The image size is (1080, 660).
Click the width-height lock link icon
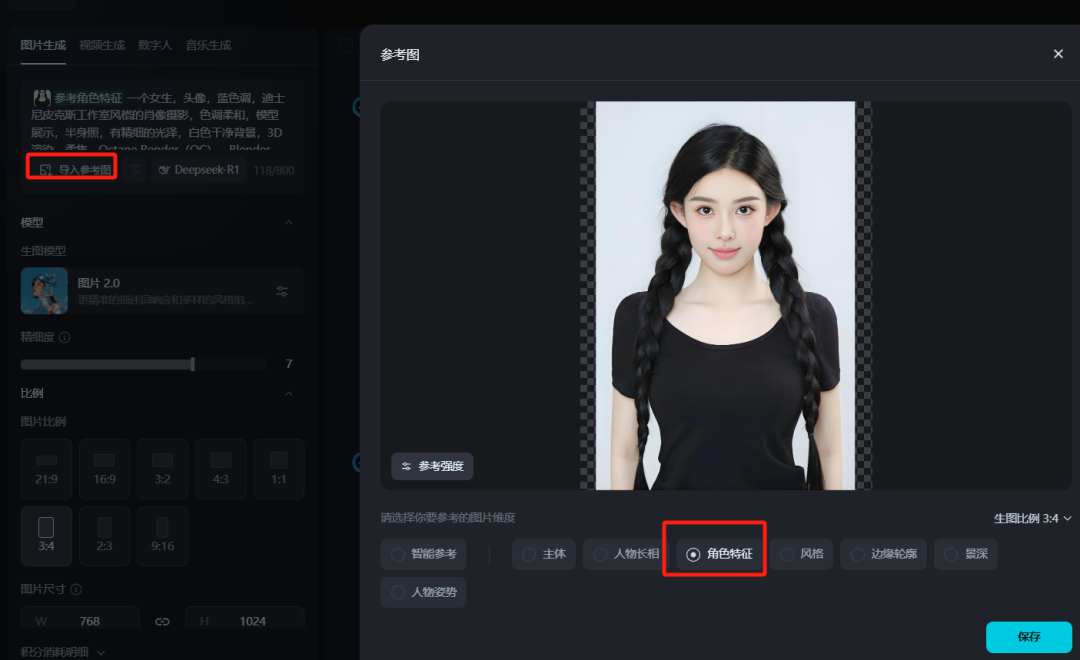[163, 621]
